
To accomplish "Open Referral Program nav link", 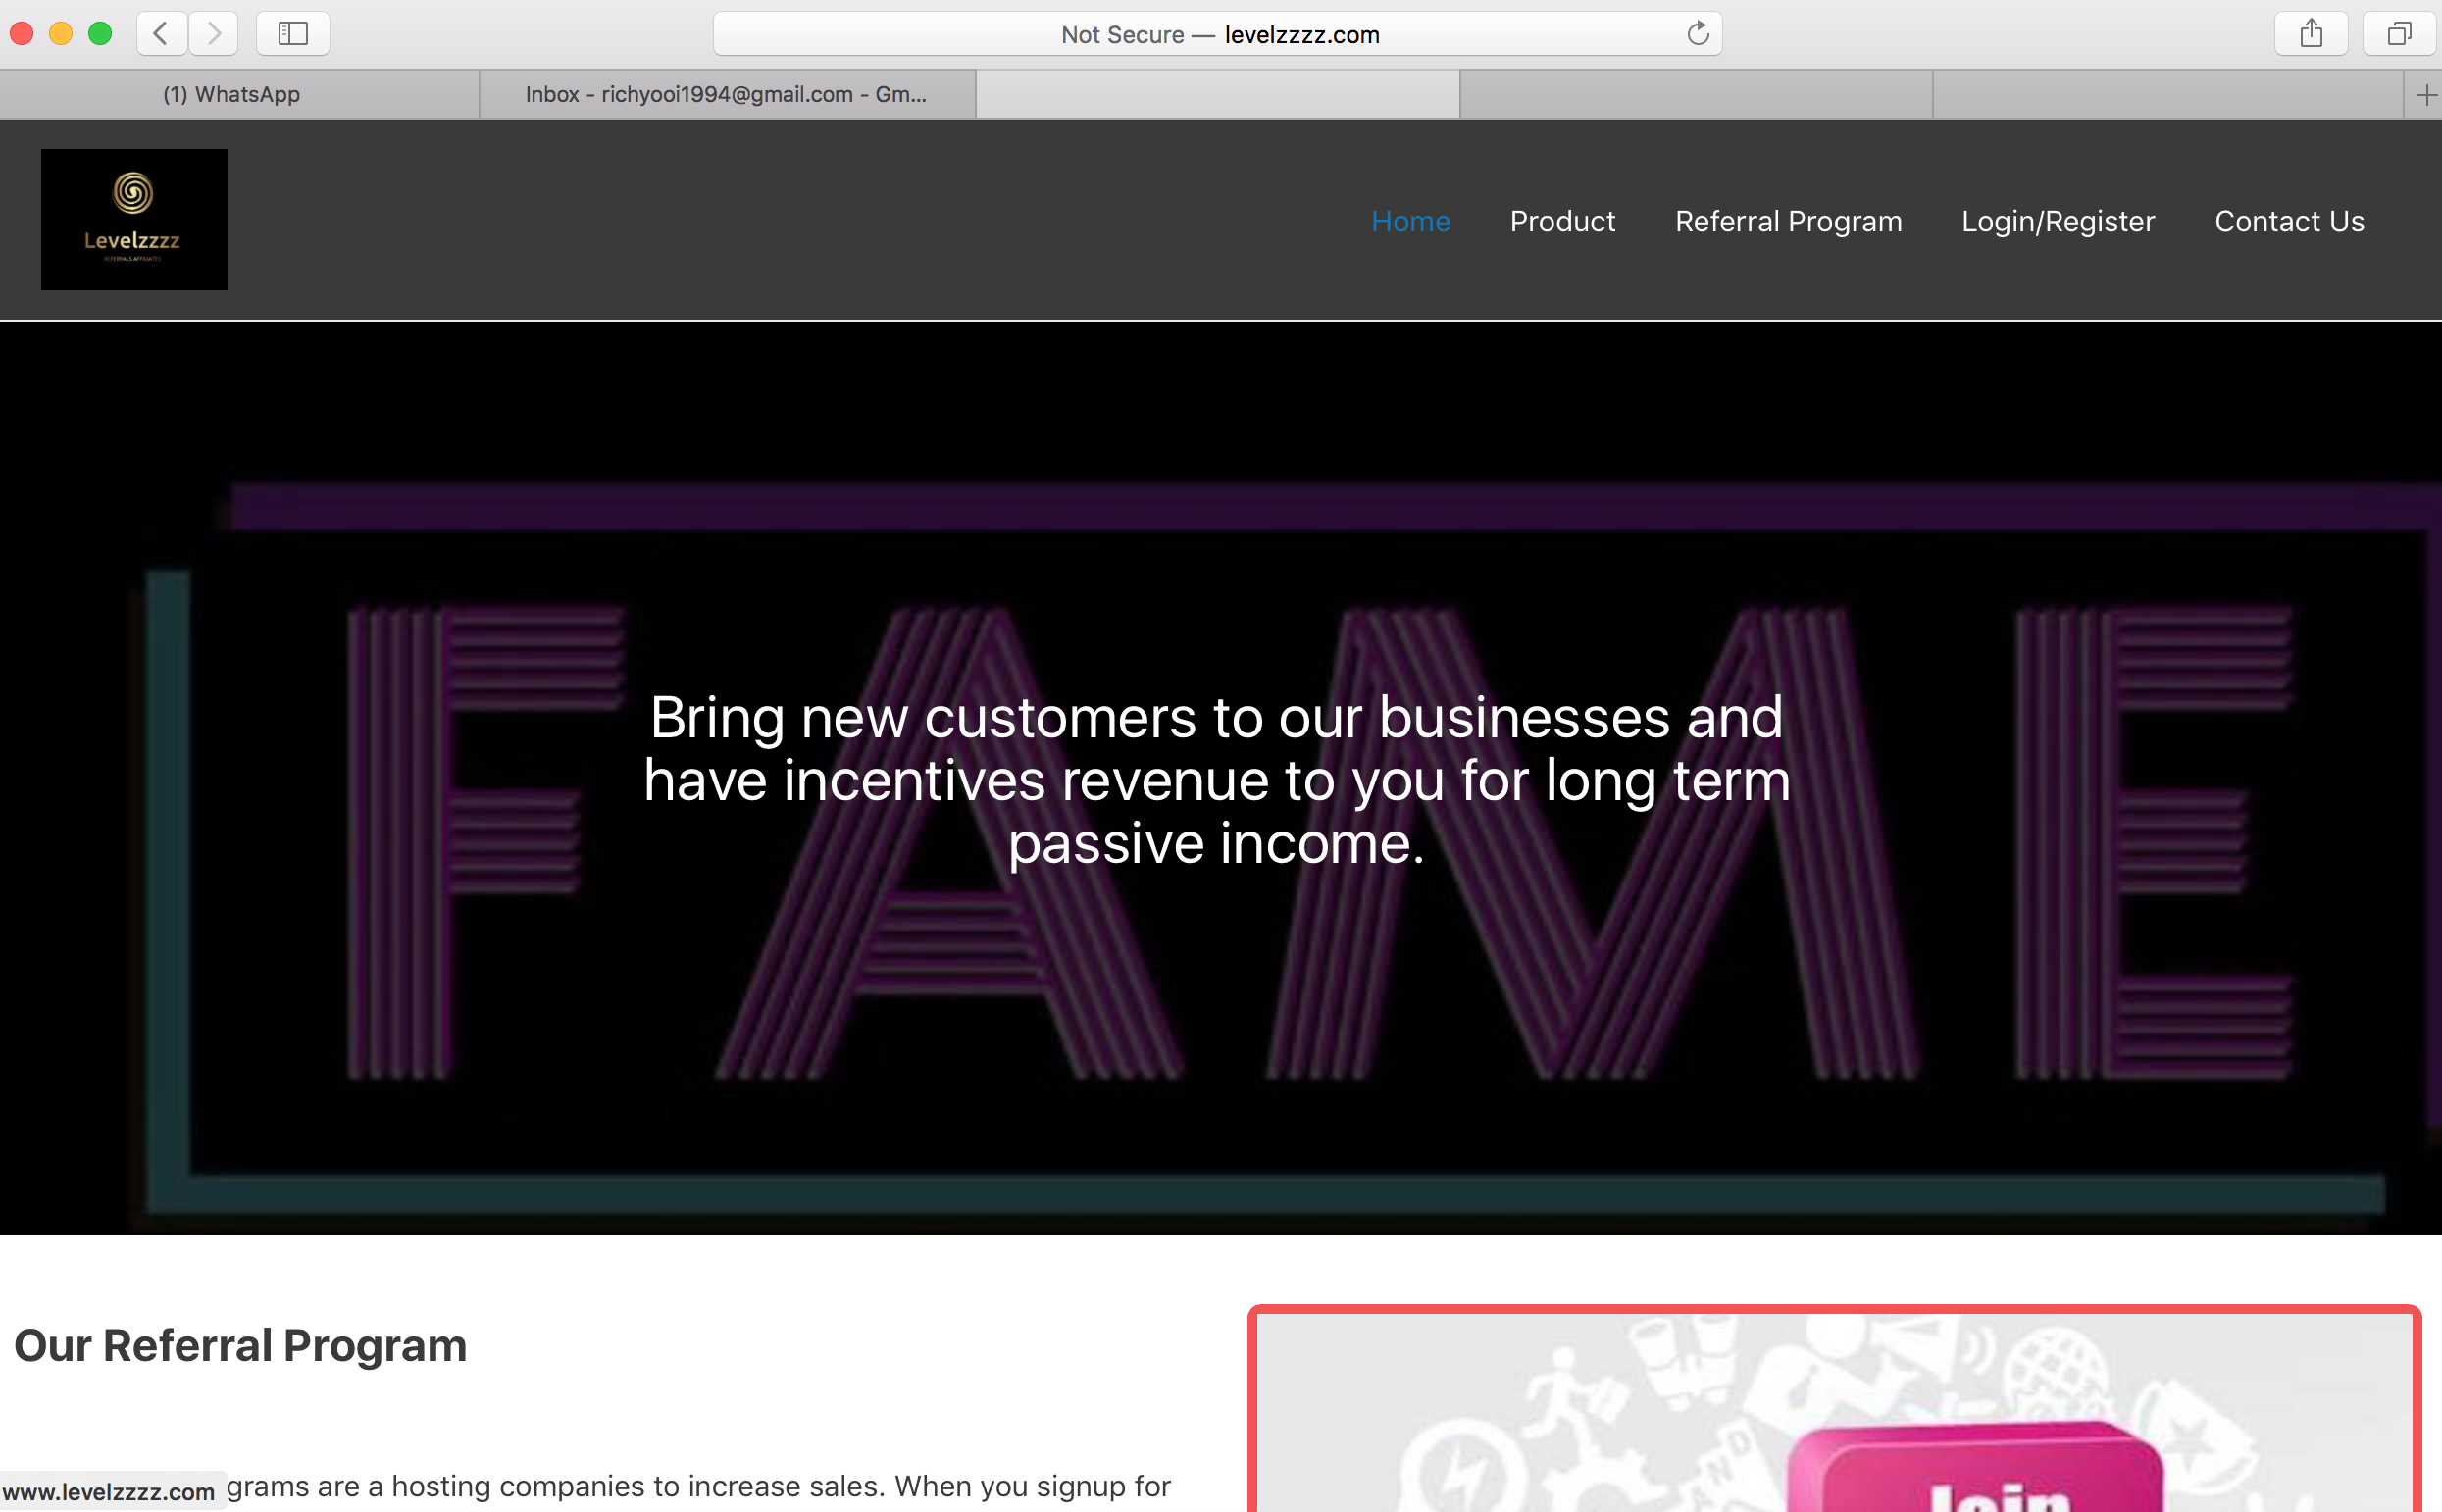I will pos(1788,221).
